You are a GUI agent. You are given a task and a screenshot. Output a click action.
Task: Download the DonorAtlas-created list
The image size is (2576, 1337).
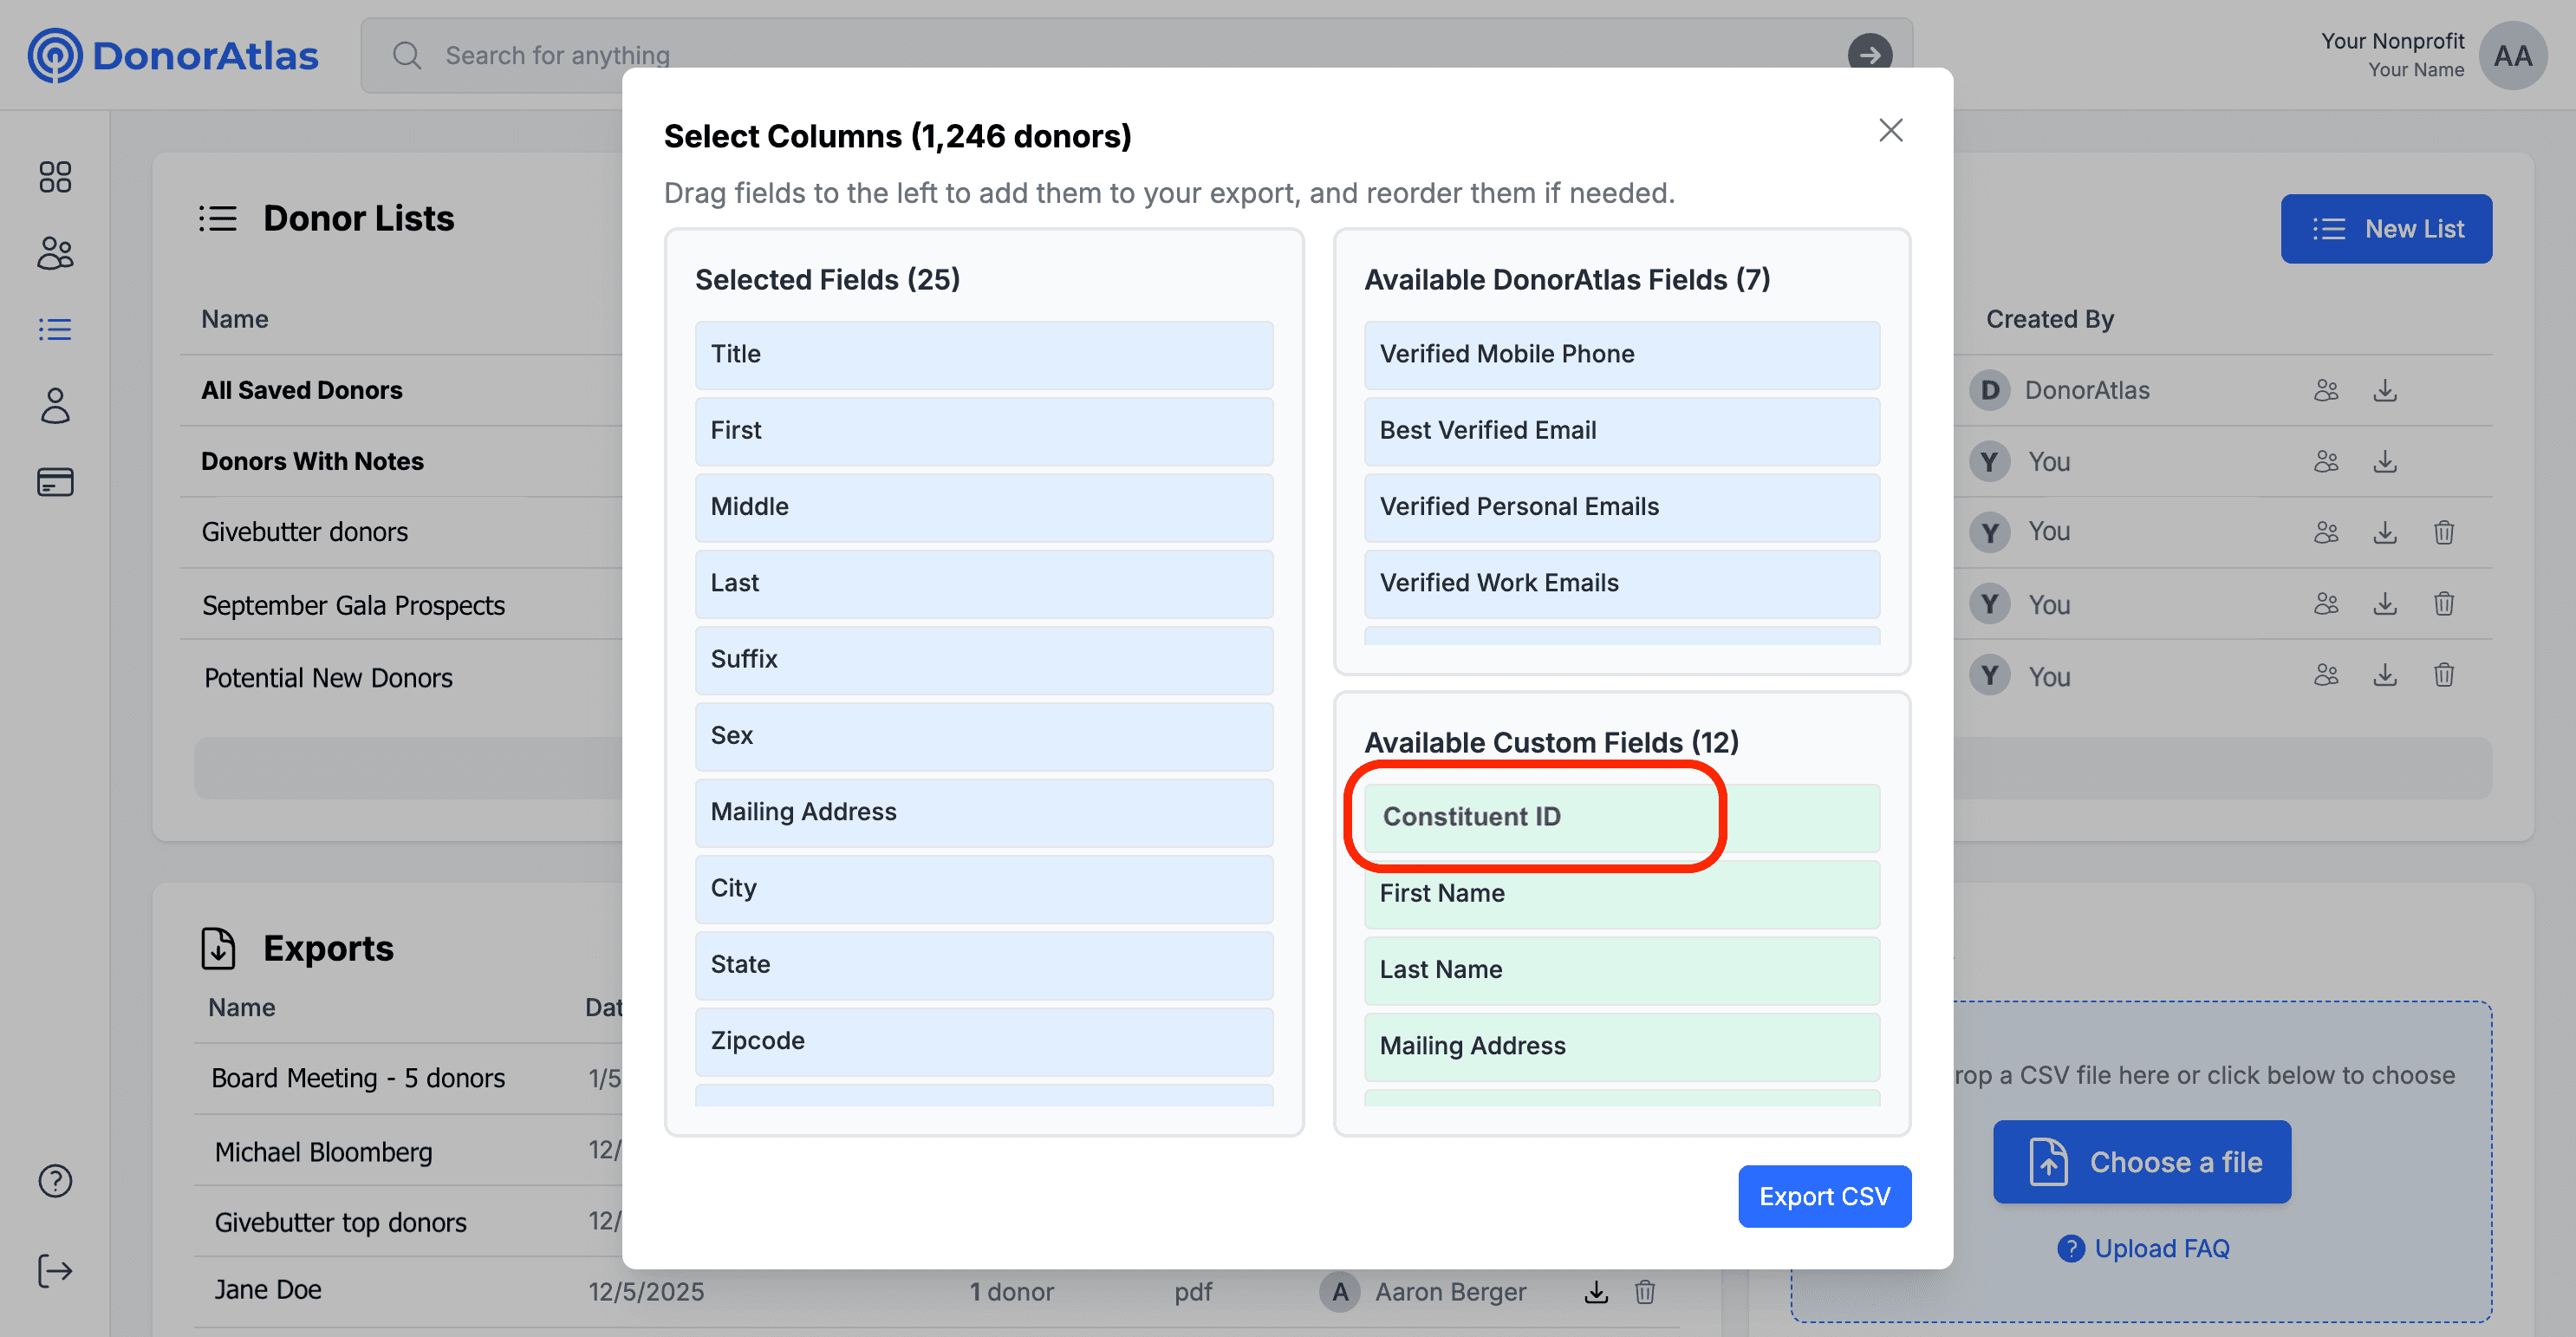point(2386,390)
